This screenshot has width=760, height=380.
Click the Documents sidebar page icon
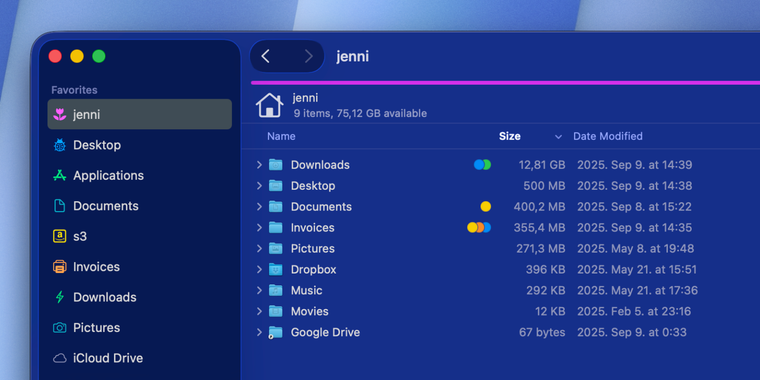[60, 206]
